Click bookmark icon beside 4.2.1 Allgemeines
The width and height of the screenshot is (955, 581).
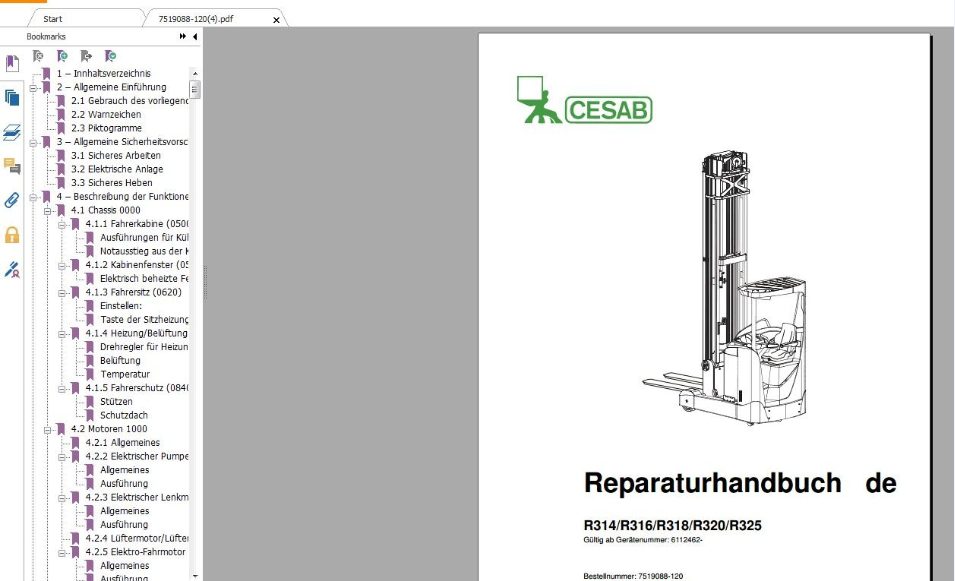click(x=76, y=443)
